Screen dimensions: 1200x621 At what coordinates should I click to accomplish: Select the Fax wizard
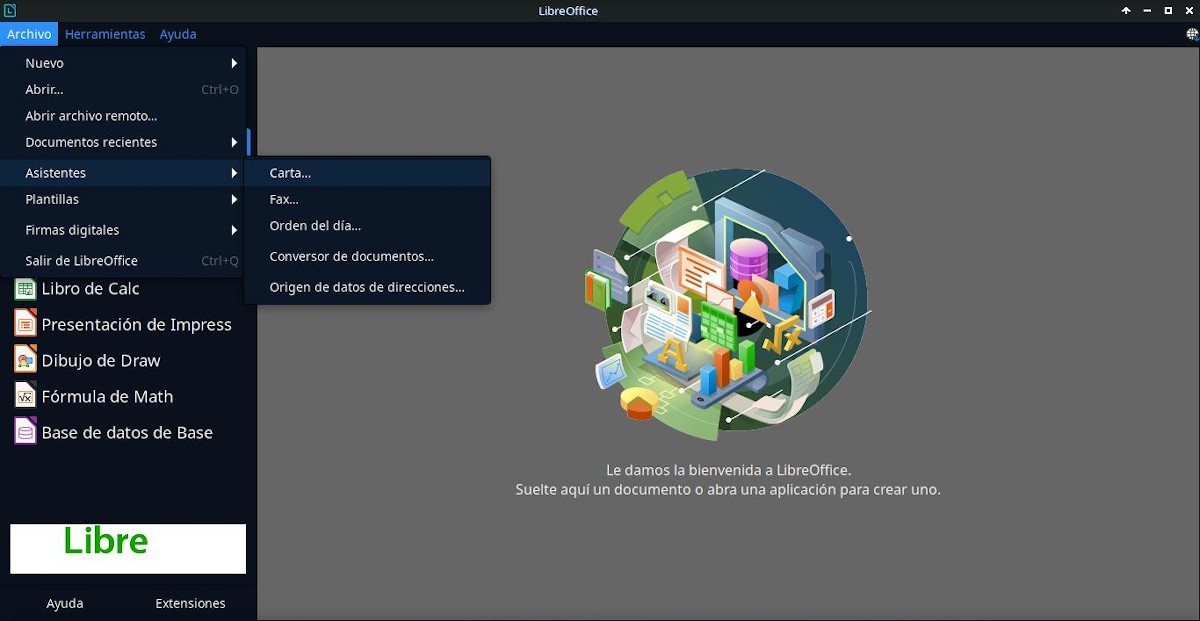[x=283, y=199]
